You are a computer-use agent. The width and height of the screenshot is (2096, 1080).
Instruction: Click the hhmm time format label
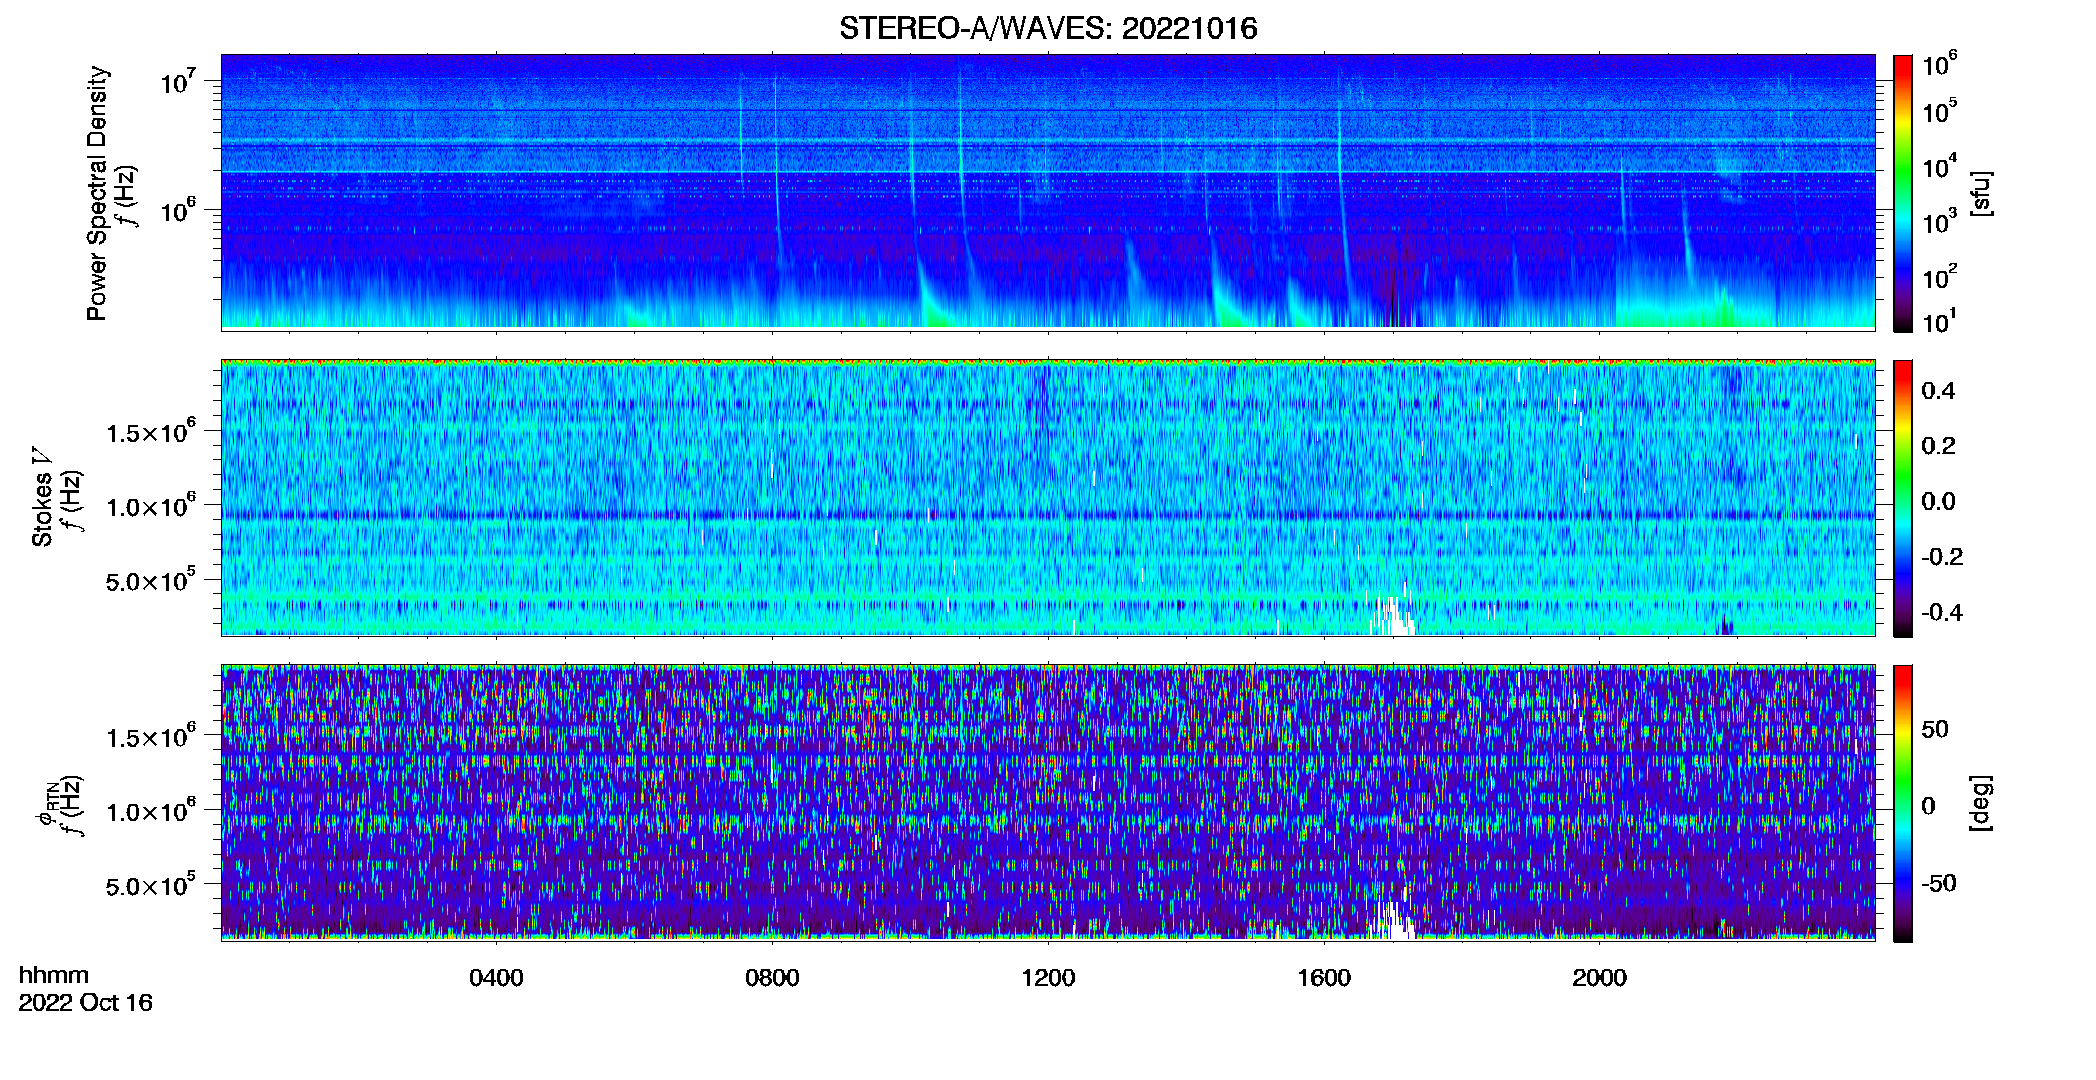(54, 975)
